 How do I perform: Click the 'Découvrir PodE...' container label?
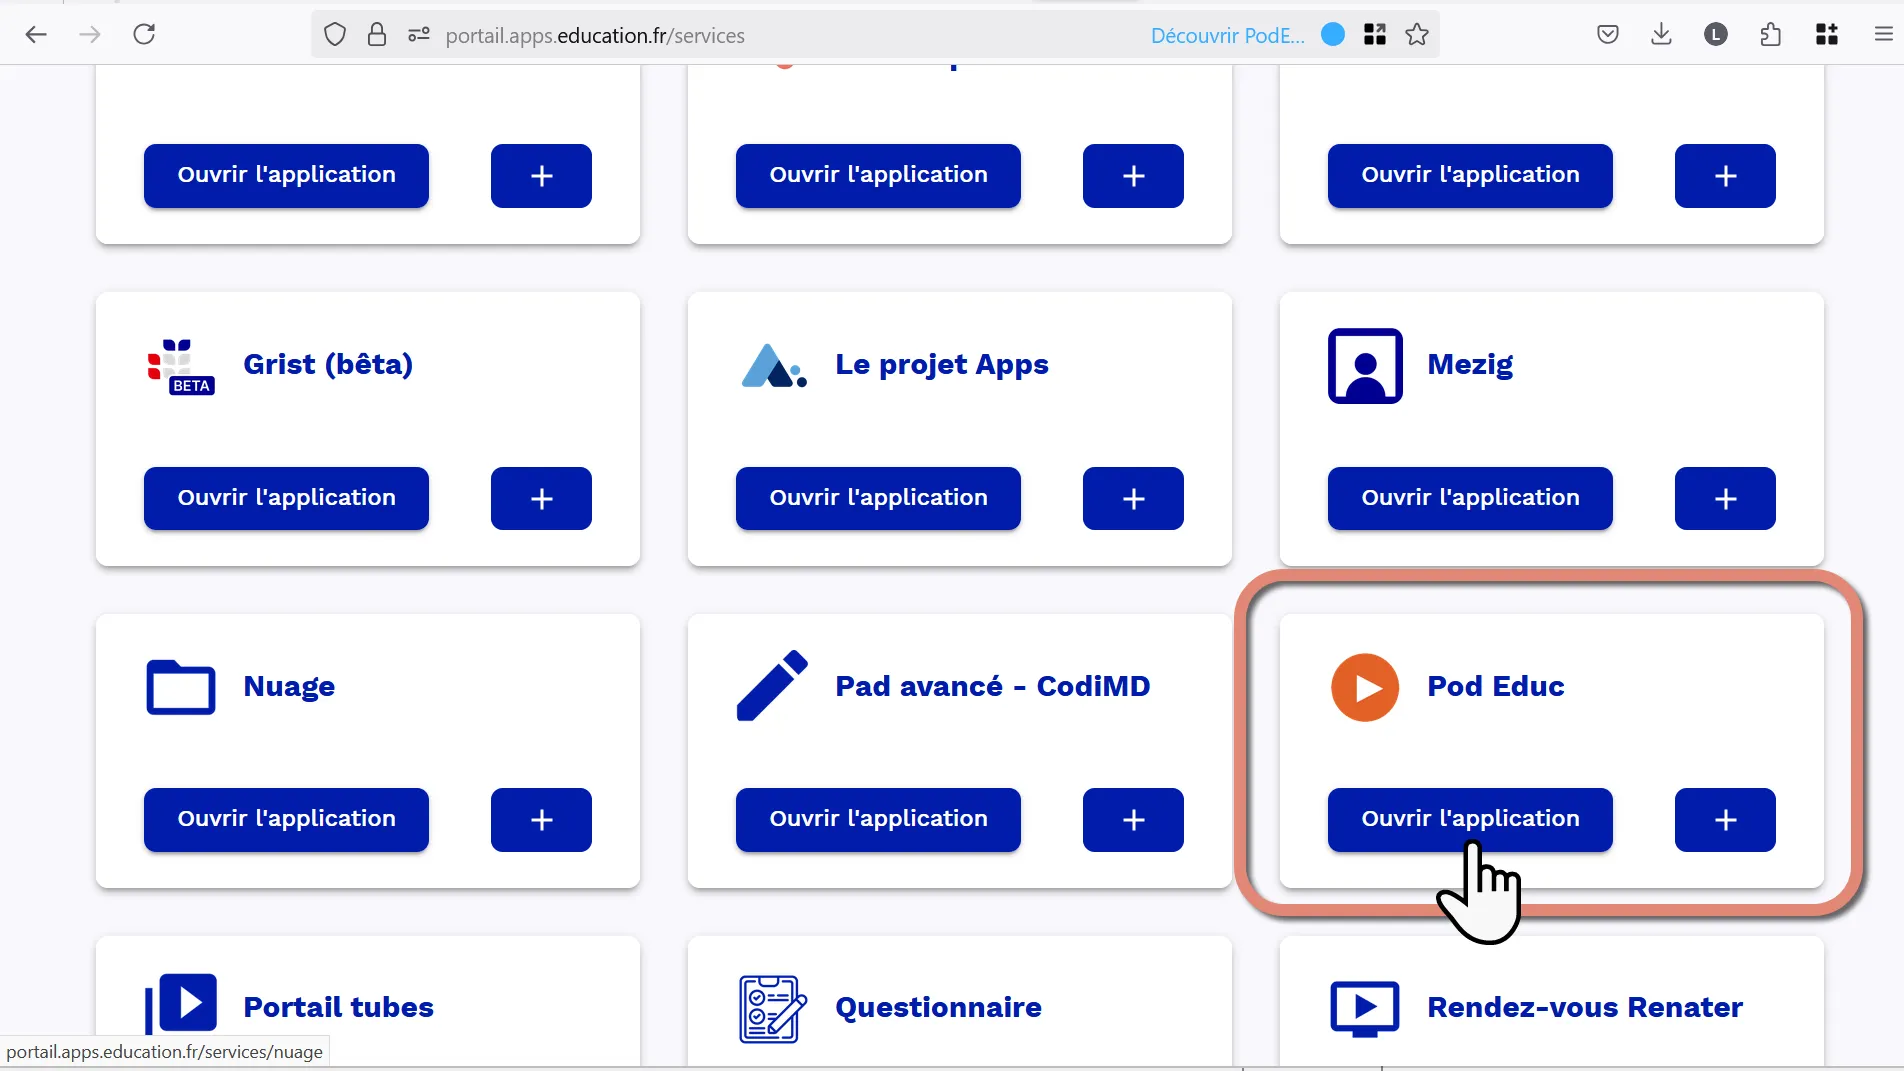pyautogui.click(x=1228, y=35)
